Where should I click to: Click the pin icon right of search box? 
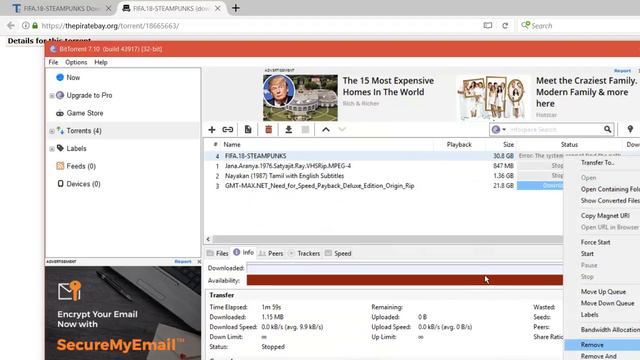click(x=630, y=129)
